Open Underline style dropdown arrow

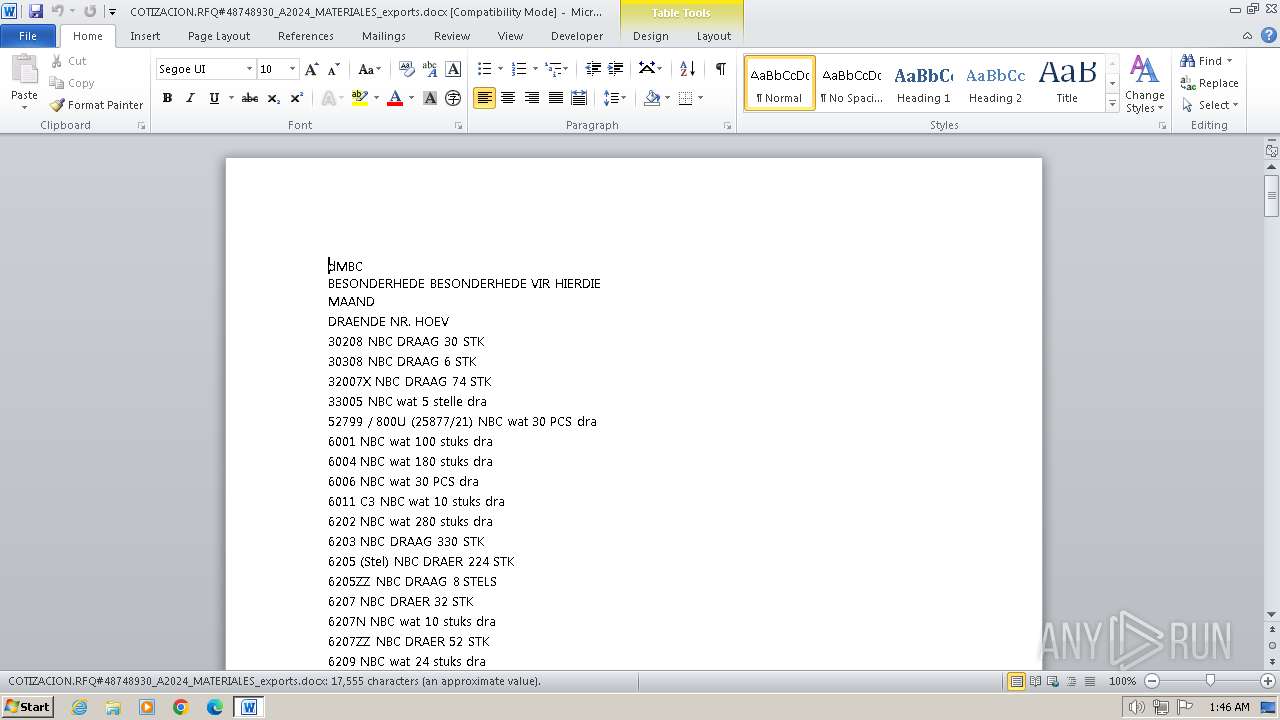231,98
